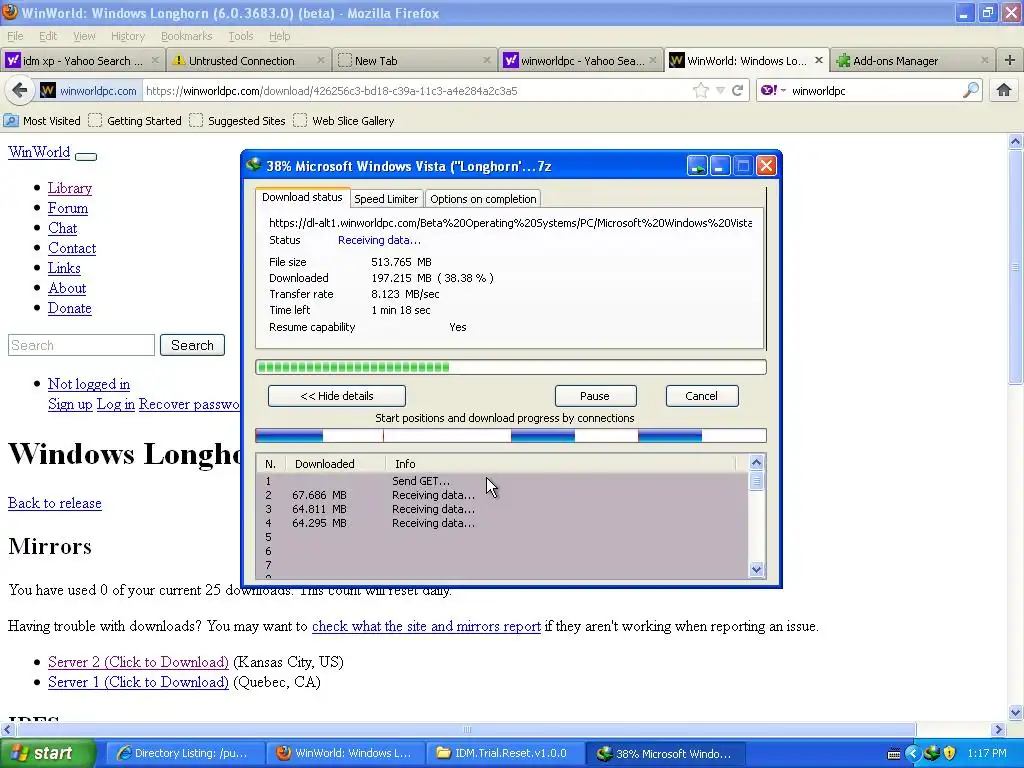Click connections list scroll up arrow
Image resolution: width=1024 pixels, height=768 pixels.
tap(756, 462)
